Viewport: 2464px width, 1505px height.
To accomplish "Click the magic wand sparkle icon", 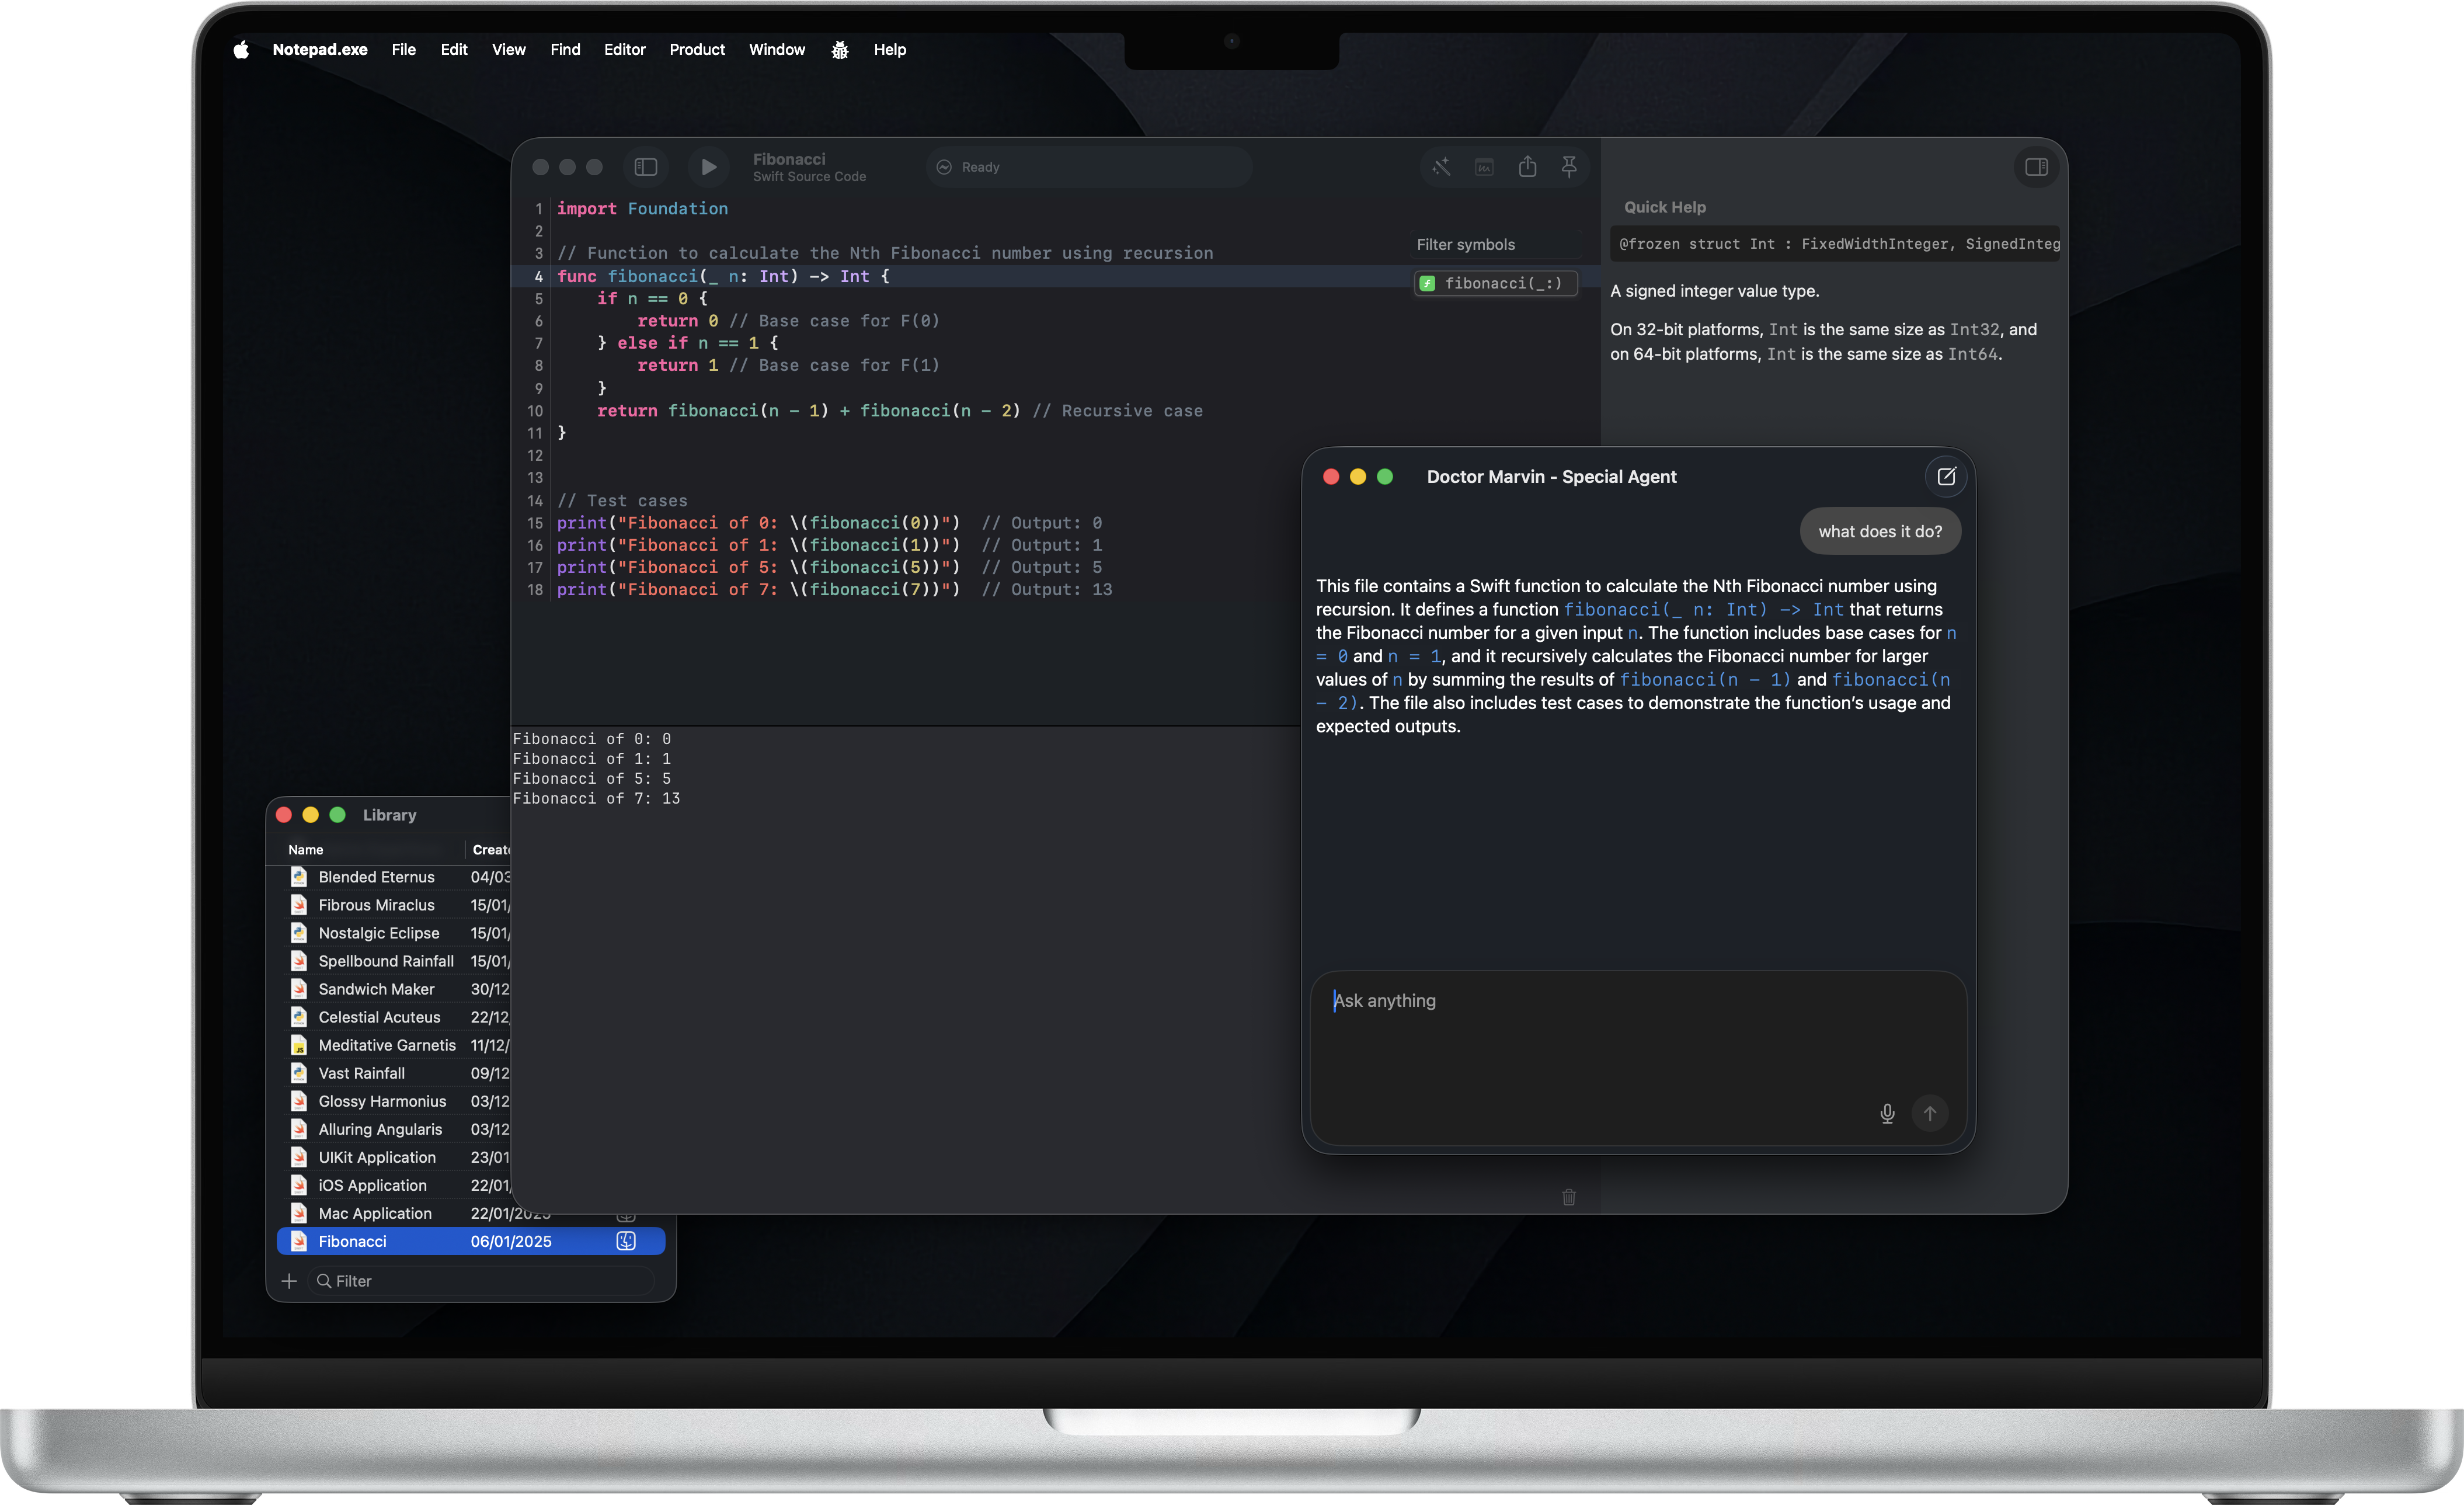I will point(1441,167).
